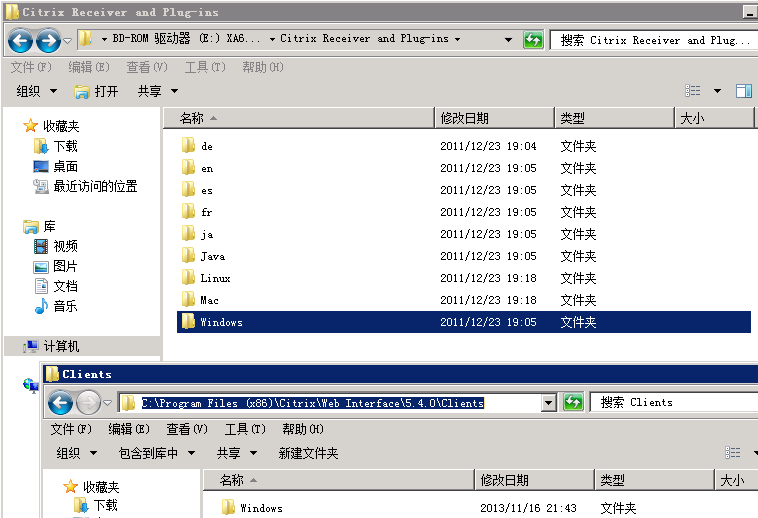
Task: Click the view mode icon in Citrix Receiver toolbar
Action: tap(693, 90)
